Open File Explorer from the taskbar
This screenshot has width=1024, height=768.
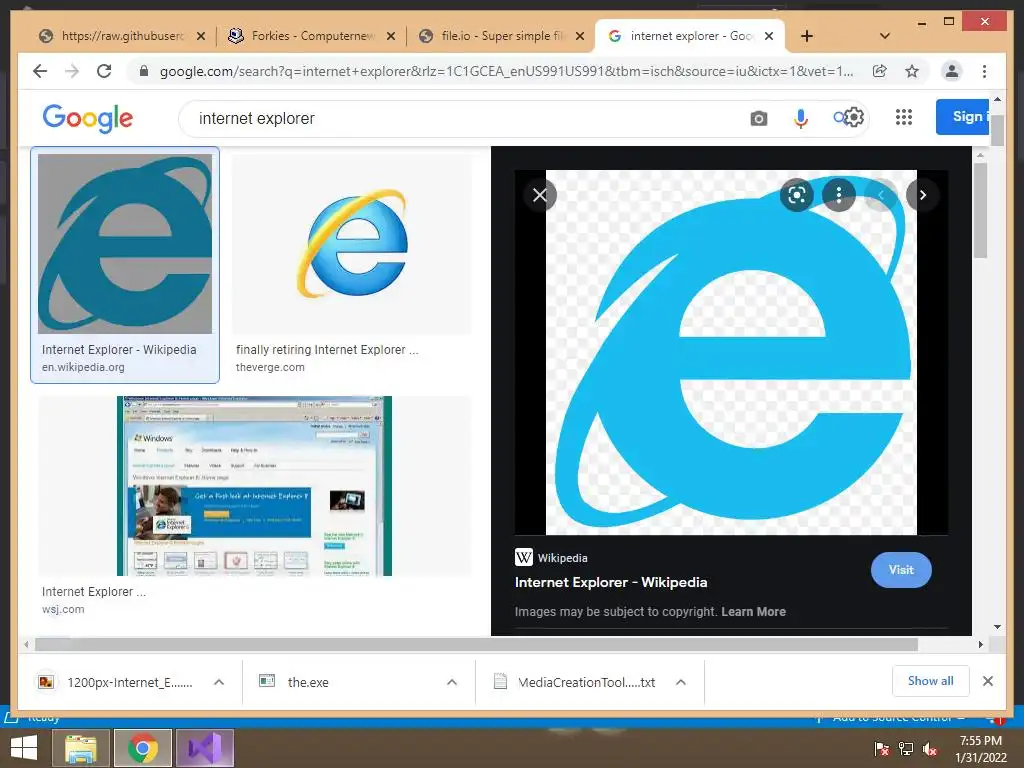coord(81,748)
